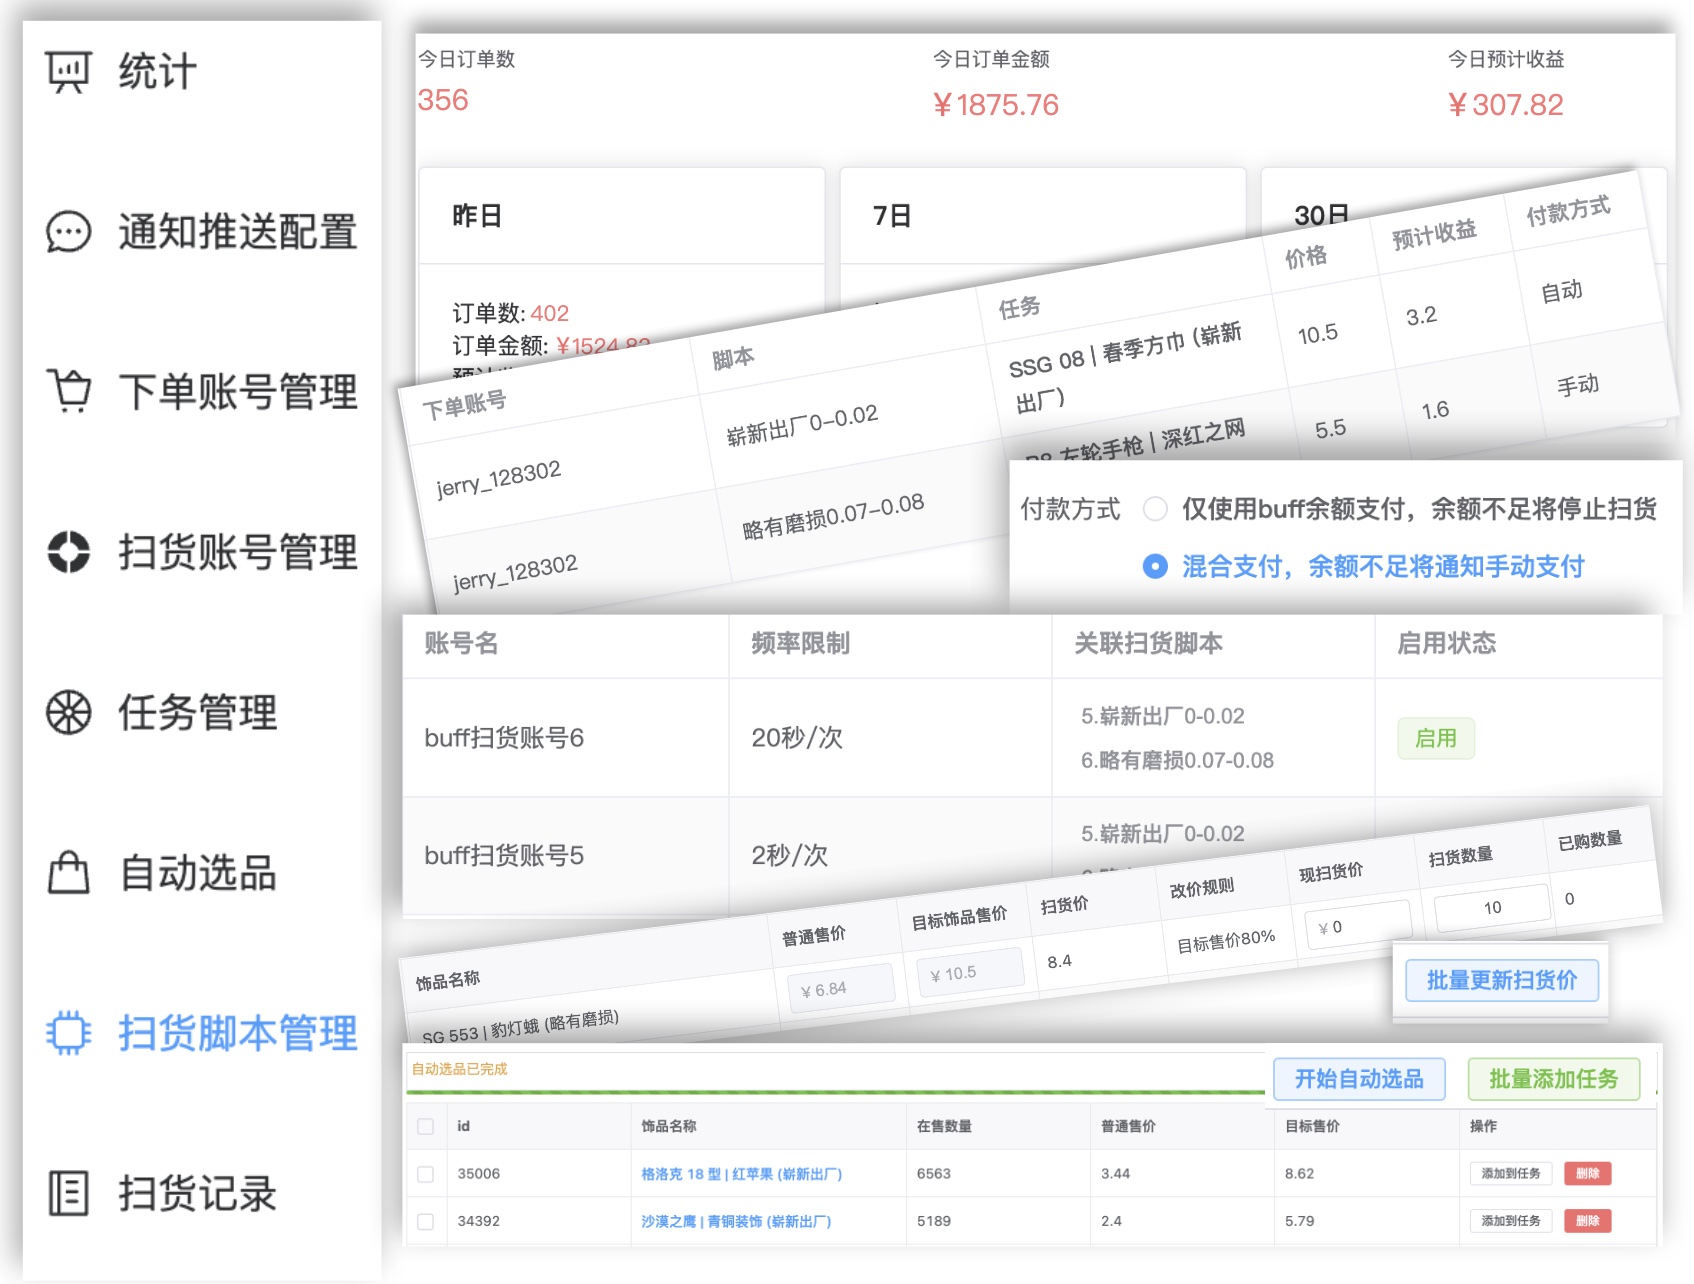Click the 20秒/次 frequency cell
This screenshot has height=1284, width=1694.
(x=797, y=738)
